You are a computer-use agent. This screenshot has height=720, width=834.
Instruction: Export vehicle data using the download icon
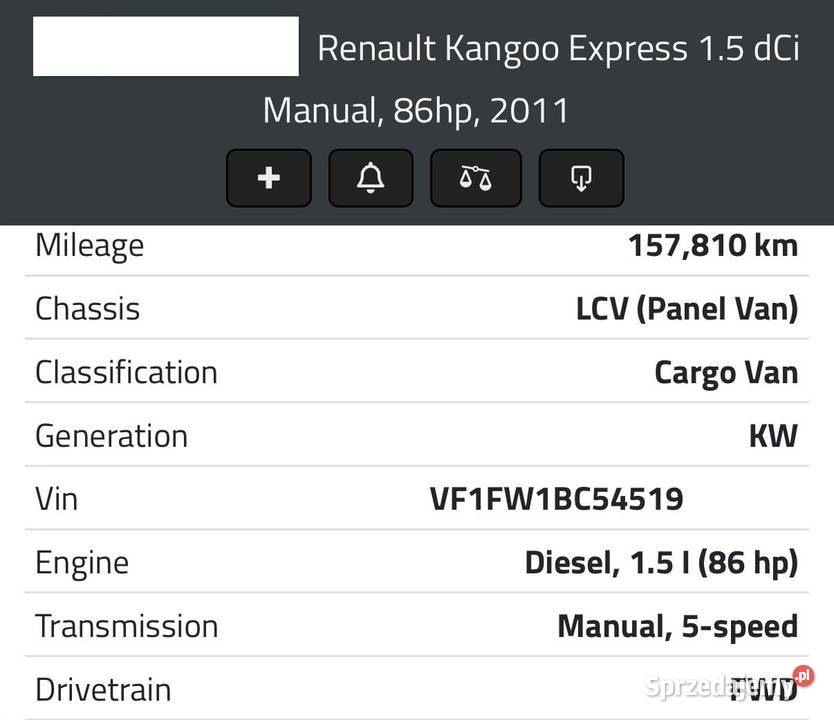coord(581,177)
